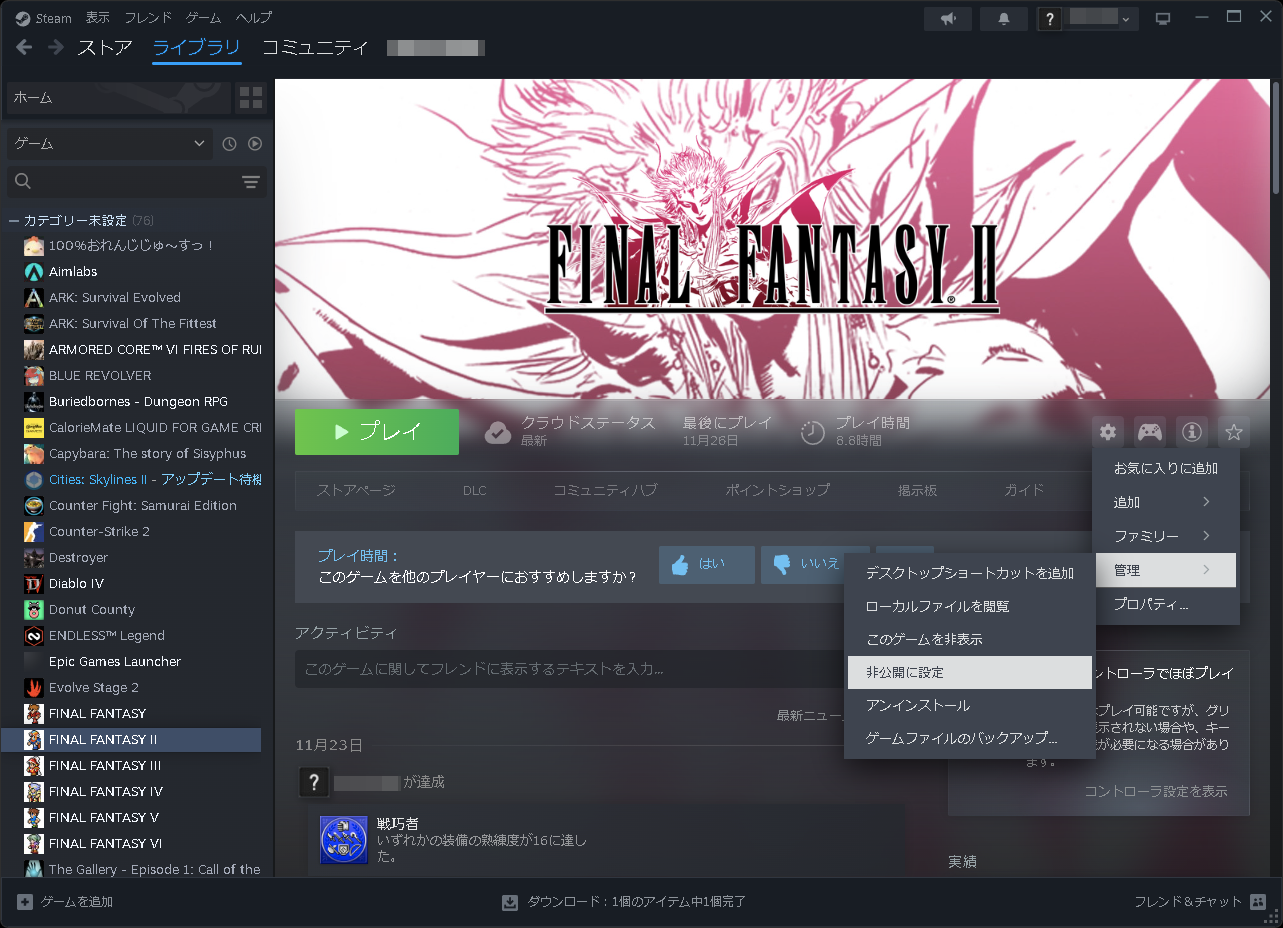Open the game management gear icon

coord(1106,431)
